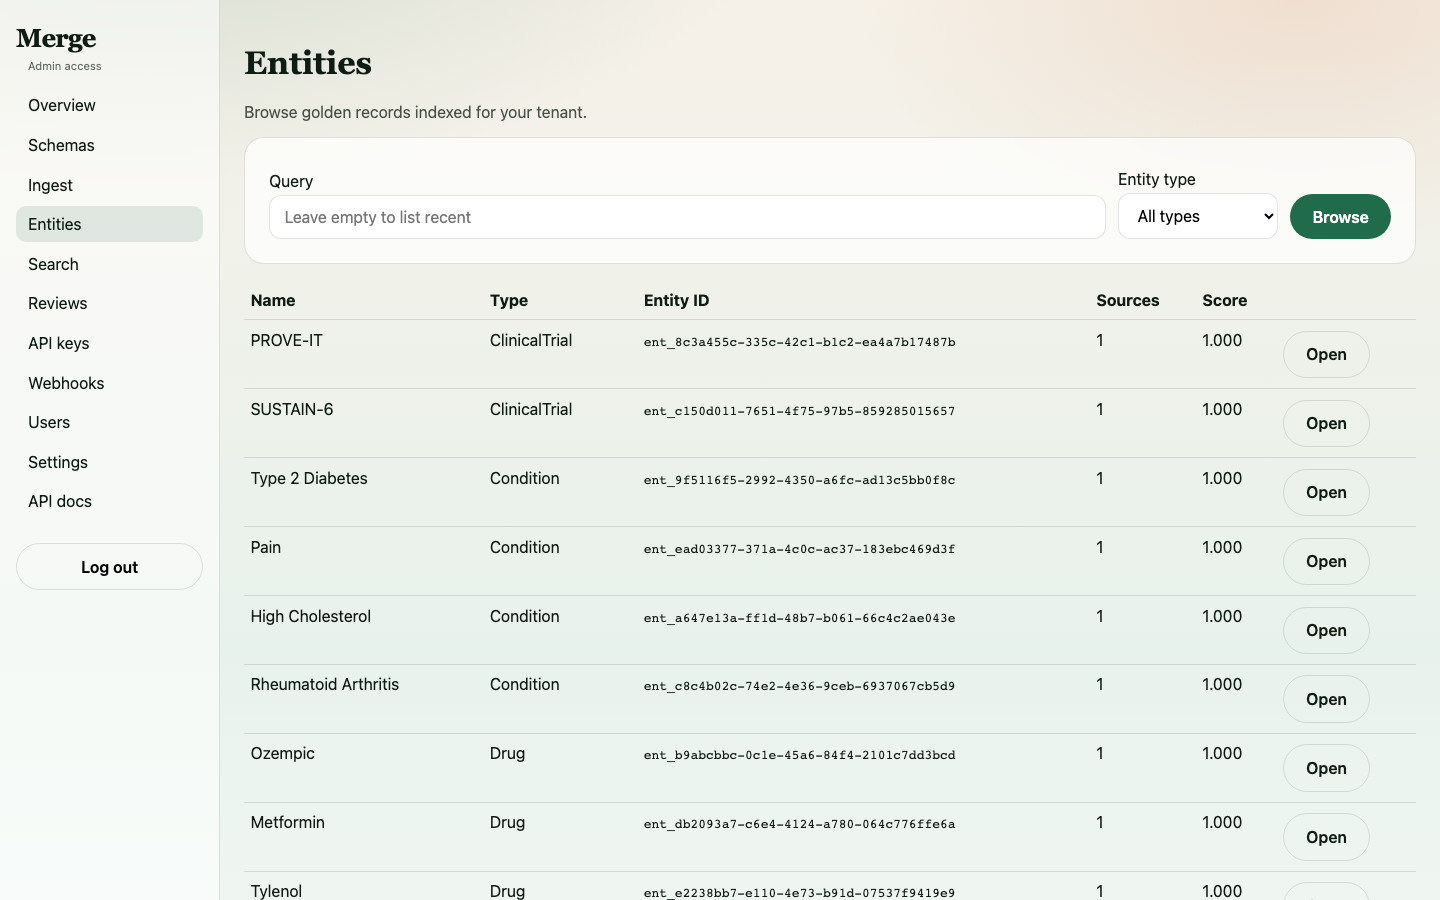Viewport: 1440px width, 900px height.
Task: Click Condition type in Pain row
Action: pos(525,547)
